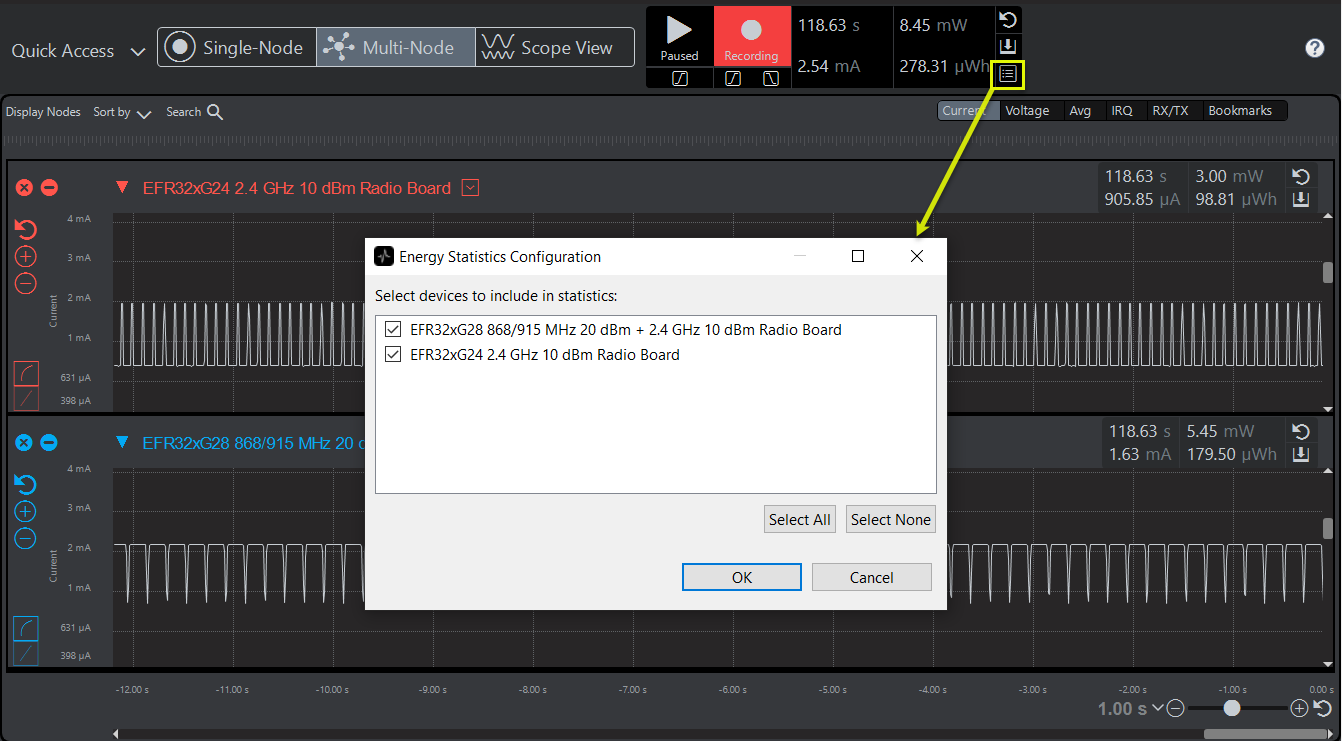Click the help question mark icon
This screenshot has height=741, width=1342.
pyautogui.click(x=1315, y=48)
